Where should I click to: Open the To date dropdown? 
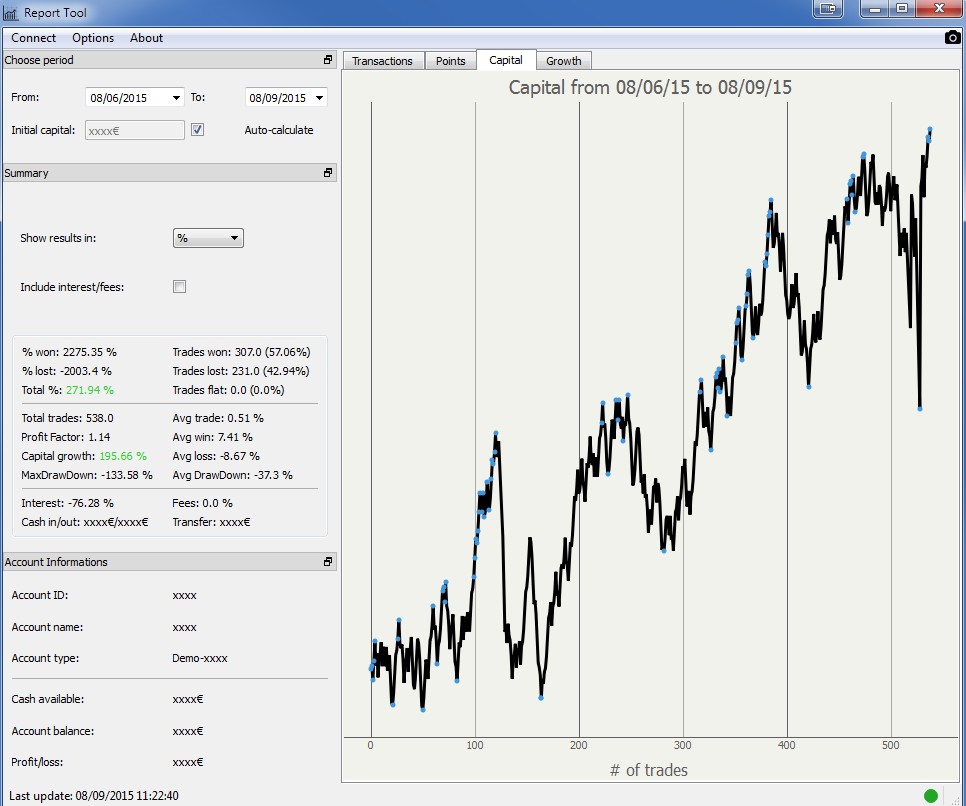(x=319, y=98)
